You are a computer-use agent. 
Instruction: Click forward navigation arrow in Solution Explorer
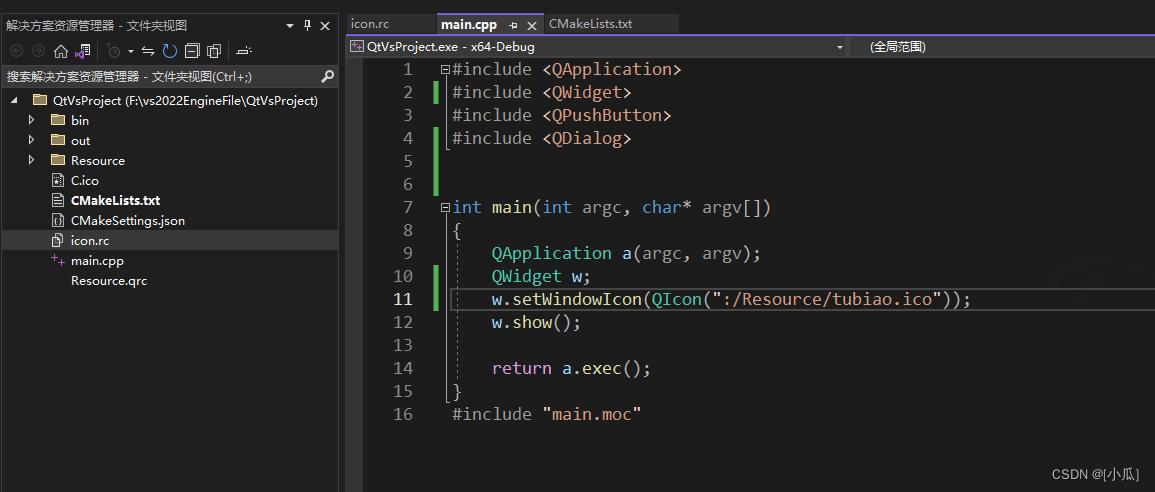point(38,51)
